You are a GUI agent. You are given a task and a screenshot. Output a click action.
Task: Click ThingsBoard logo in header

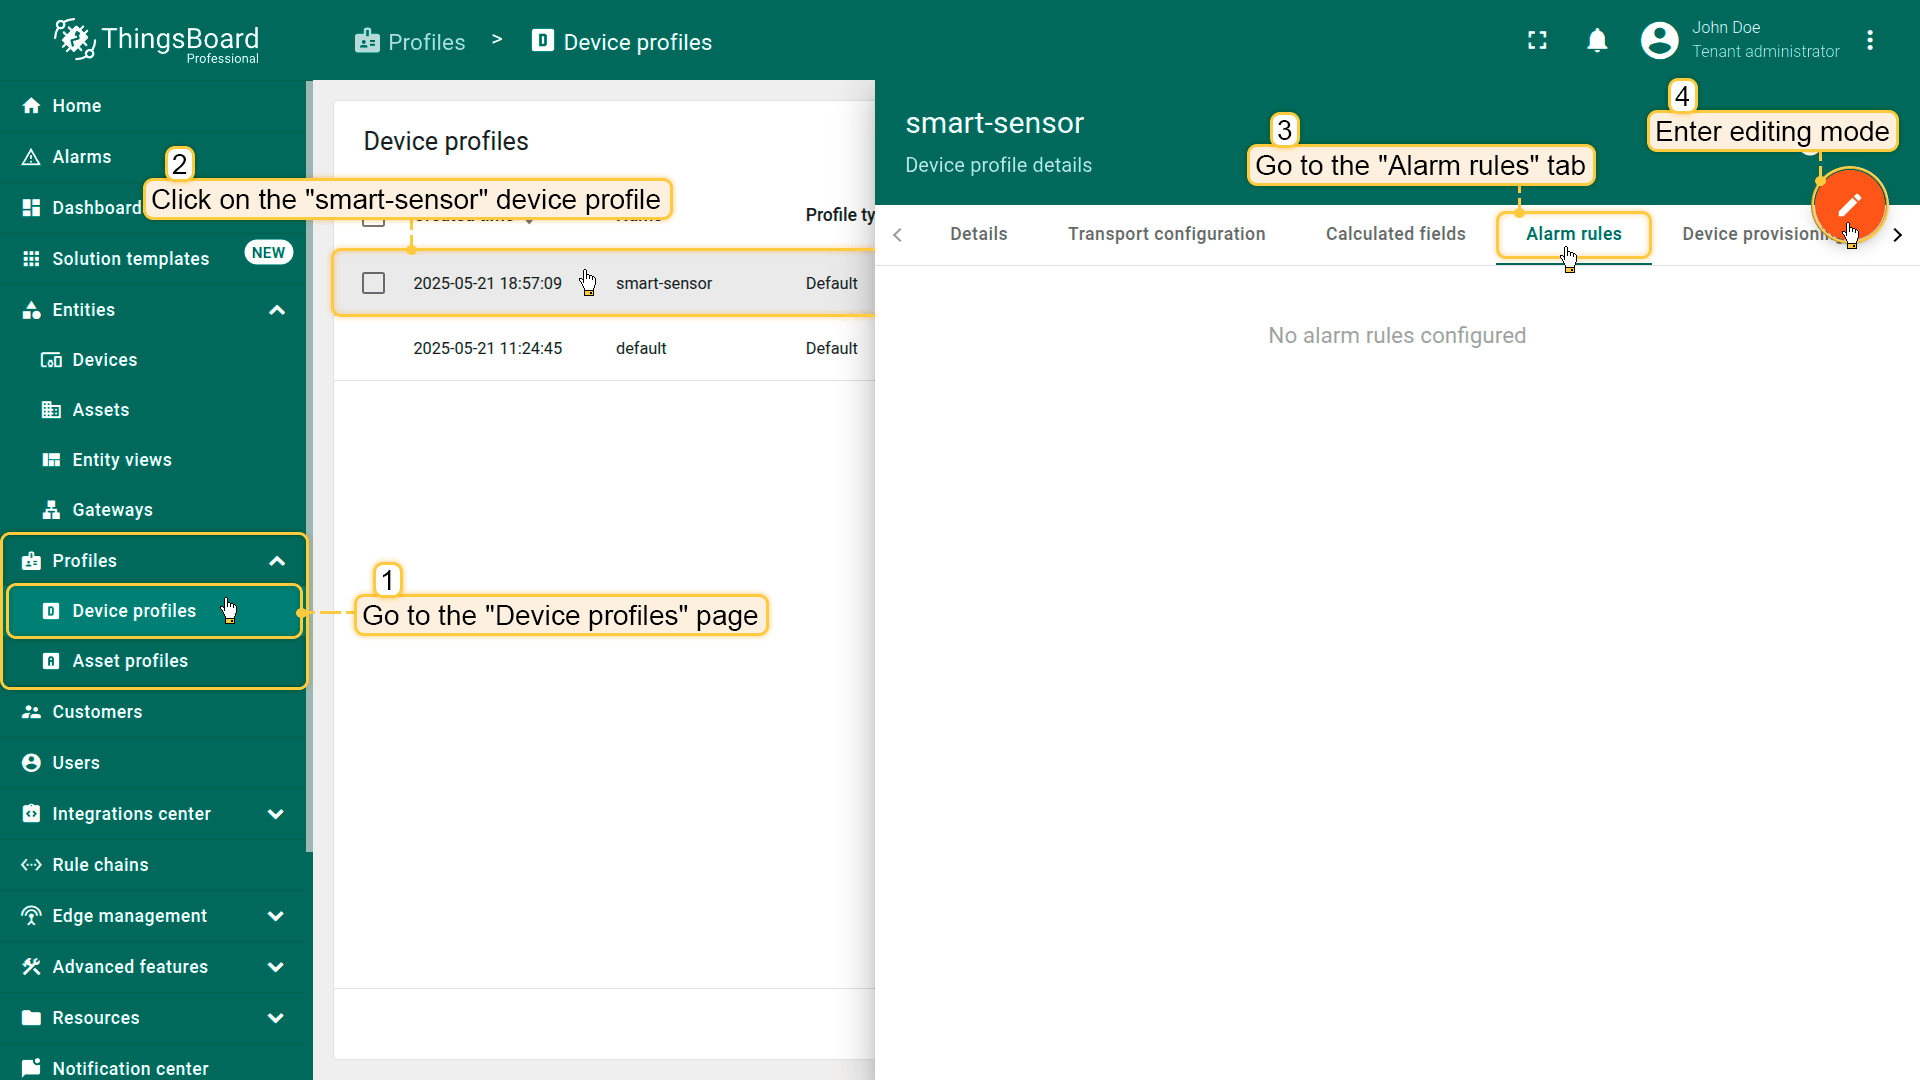point(157,41)
